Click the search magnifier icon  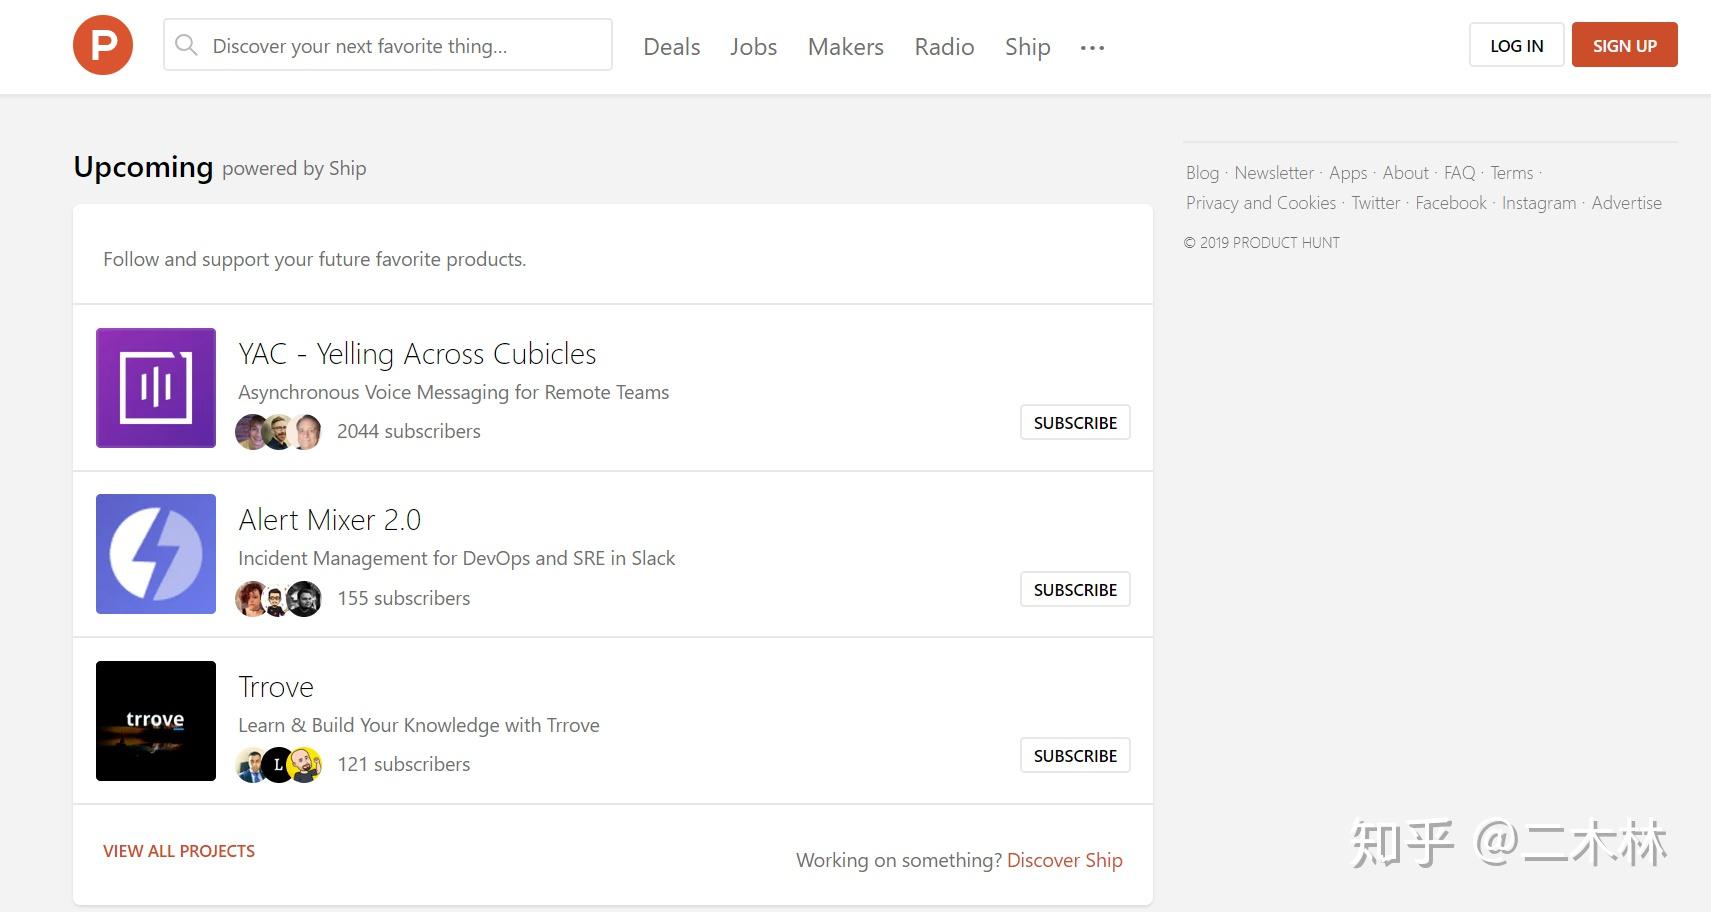pos(186,45)
